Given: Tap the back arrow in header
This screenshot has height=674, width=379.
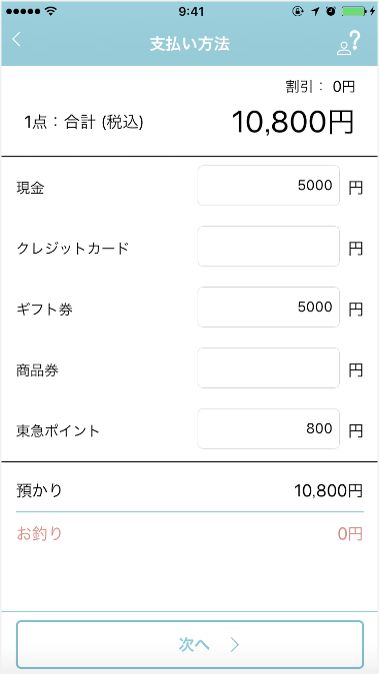Looking at the screenshot, I should (16, 40).
